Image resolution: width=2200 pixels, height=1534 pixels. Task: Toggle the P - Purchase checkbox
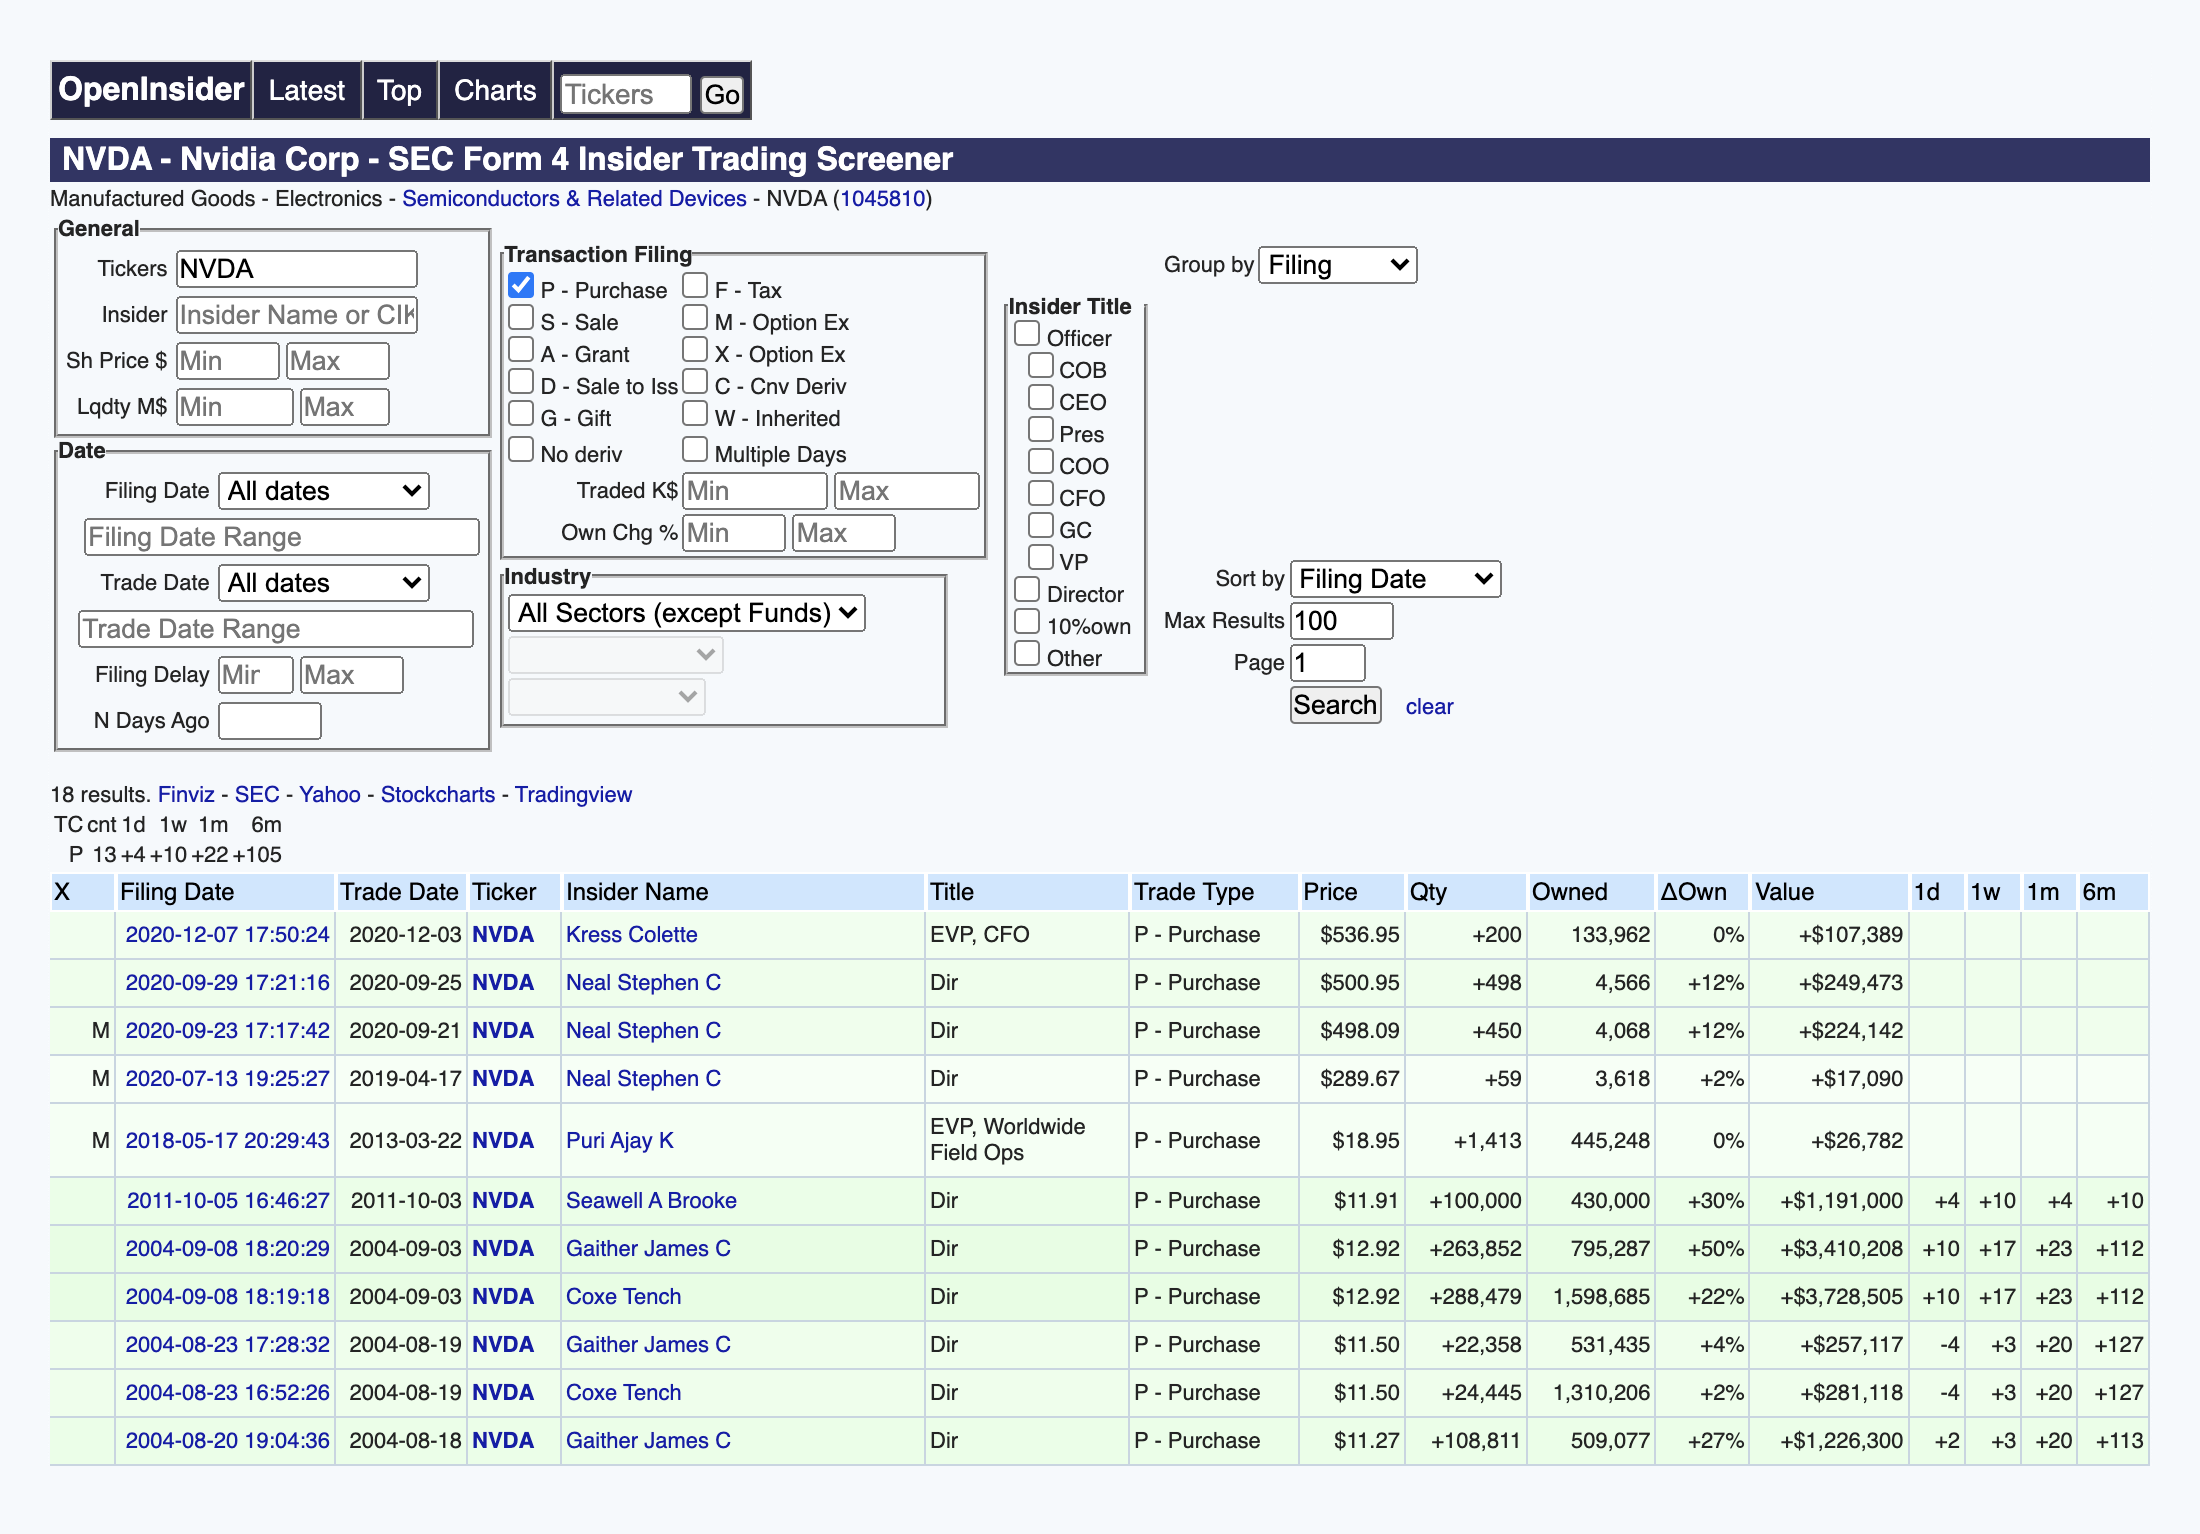521,286
